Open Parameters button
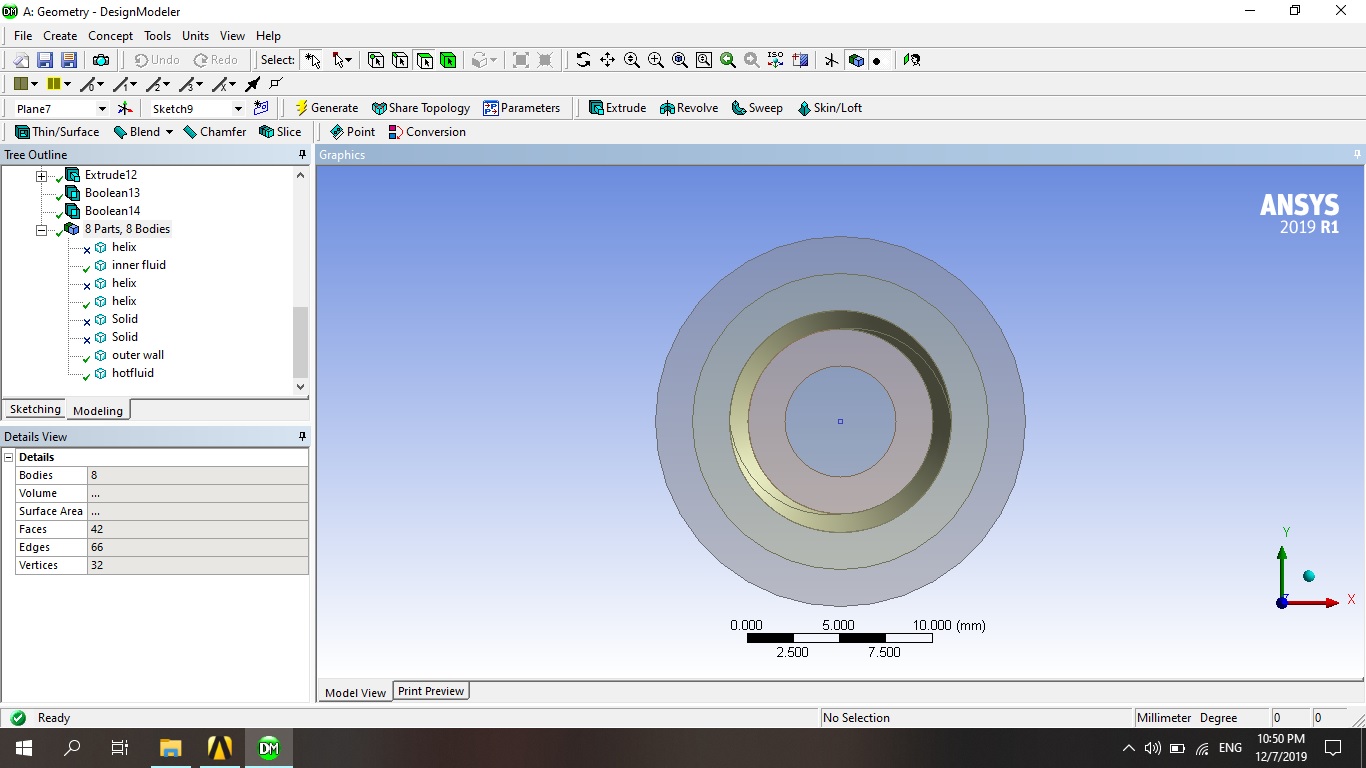Viewport: 1366px width, 768px height. click(521, 108)
